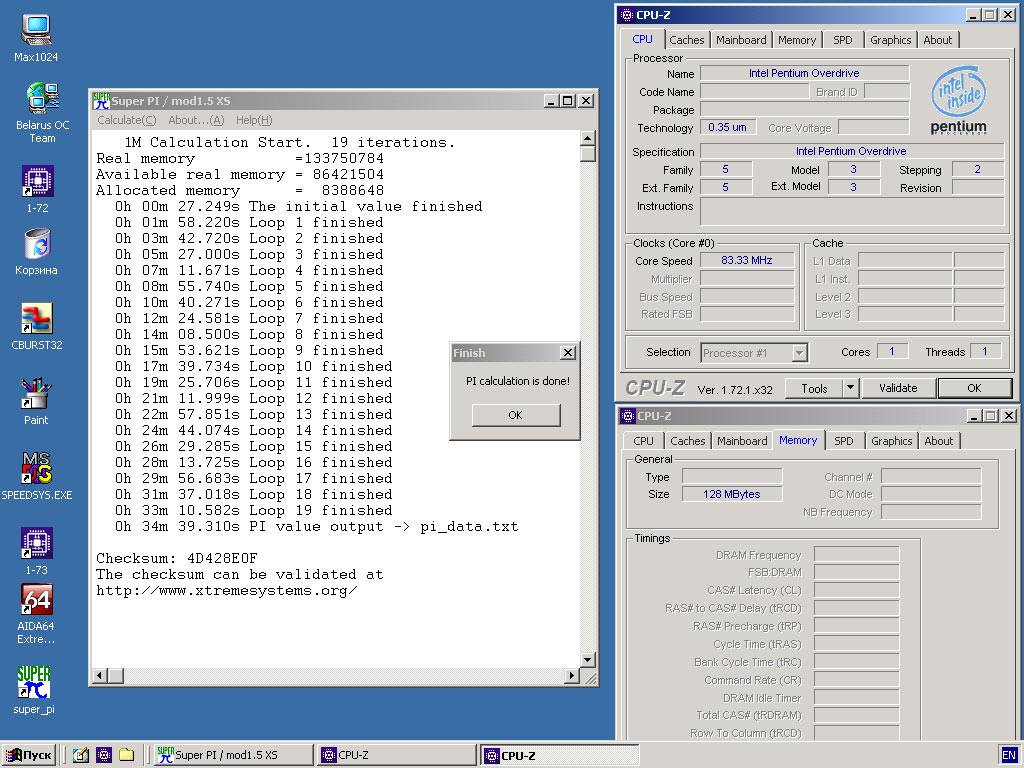Select the AIDA64 Extreme desktop icon
The height and width of the screenshot is (768, 1024).
(x=37, y=614)
